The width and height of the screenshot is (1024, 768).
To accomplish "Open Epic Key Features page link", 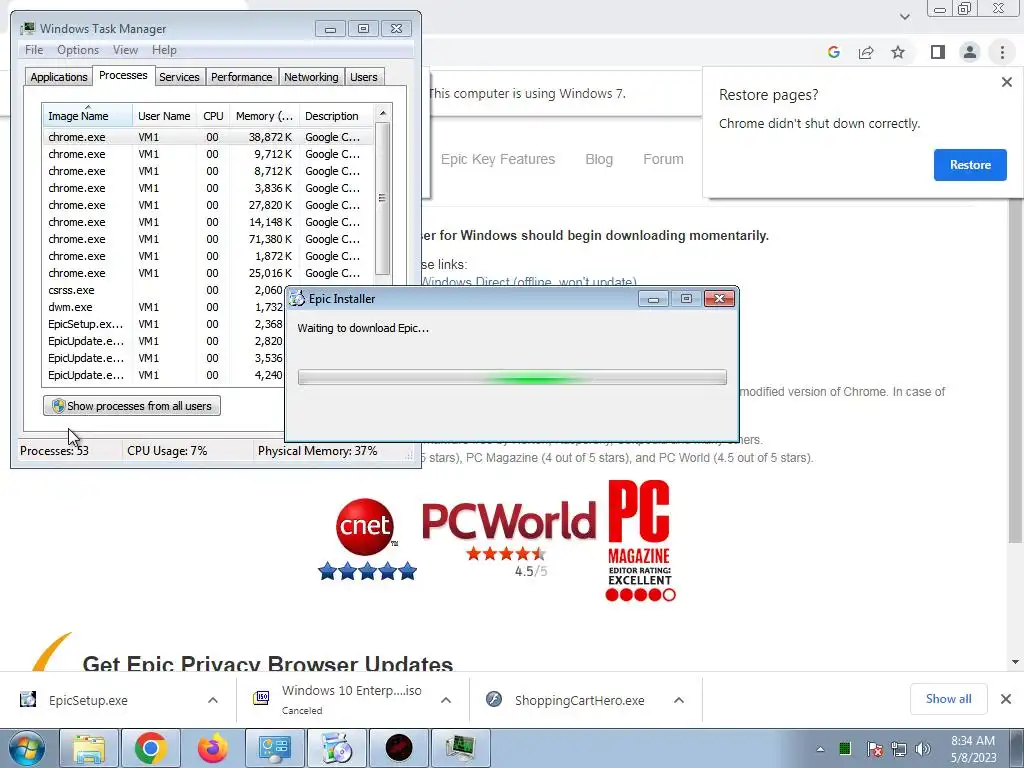I will point(498,159).
